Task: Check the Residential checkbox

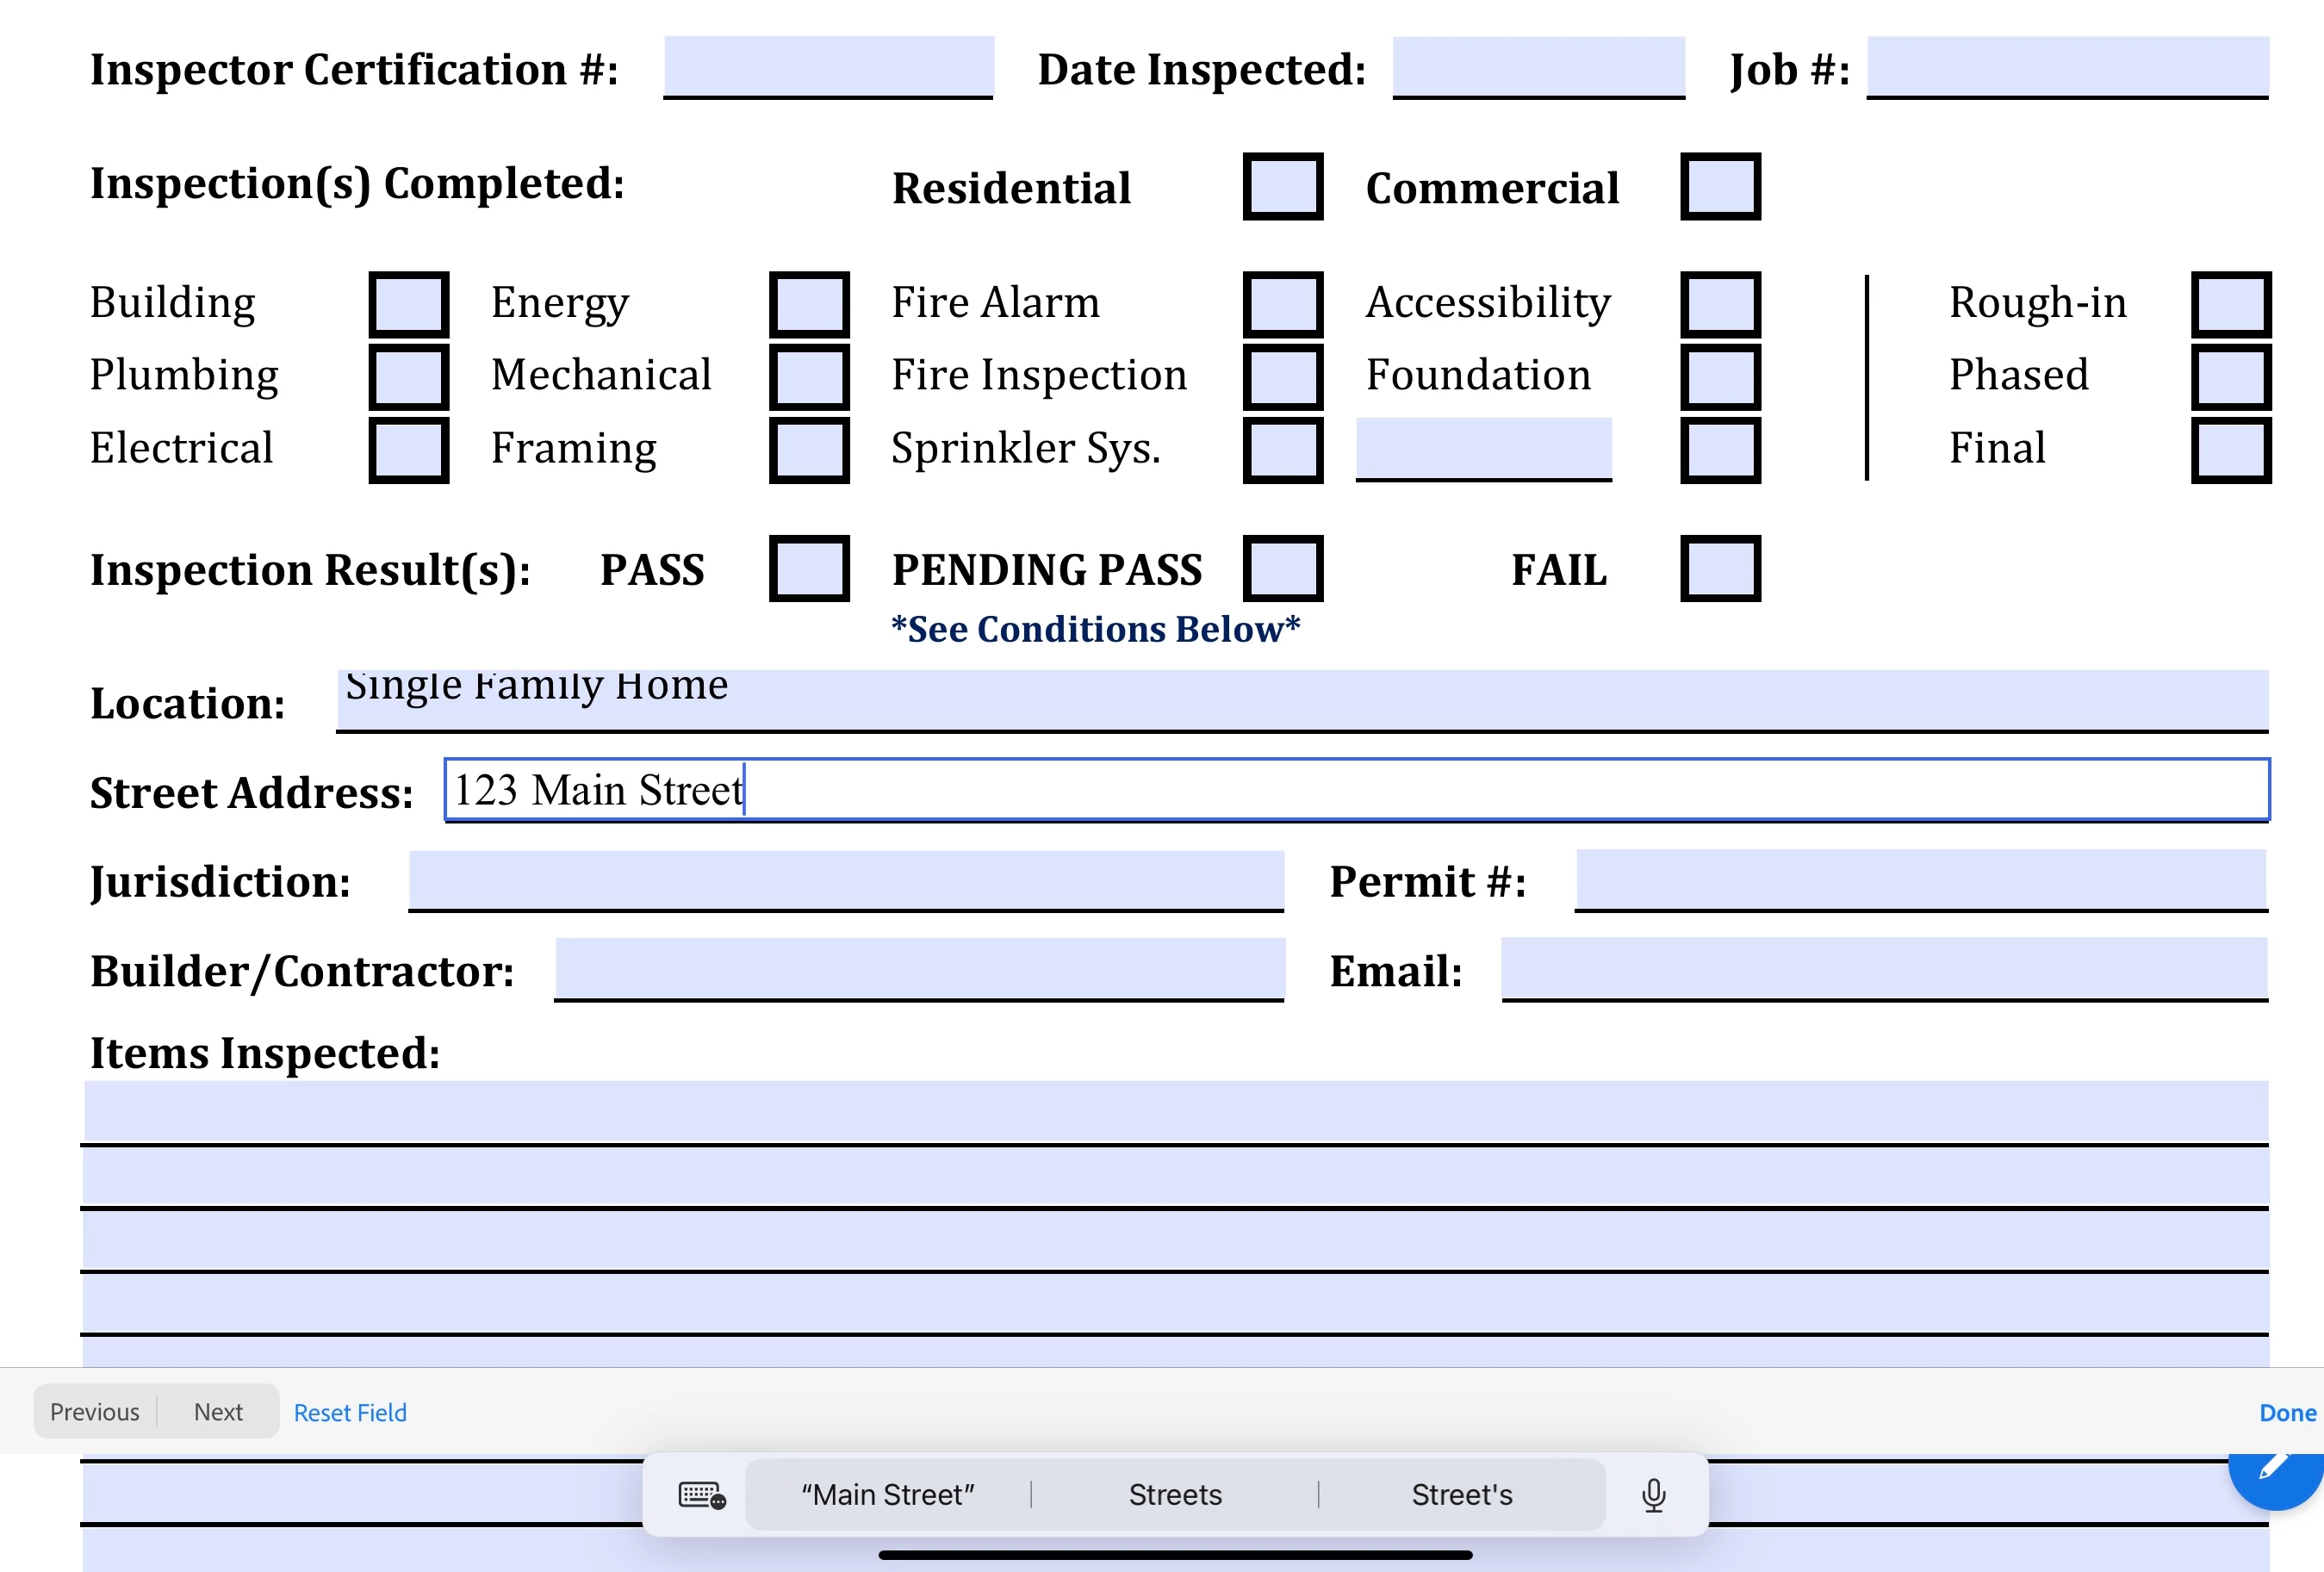Action: click(x=1282, y=187)
